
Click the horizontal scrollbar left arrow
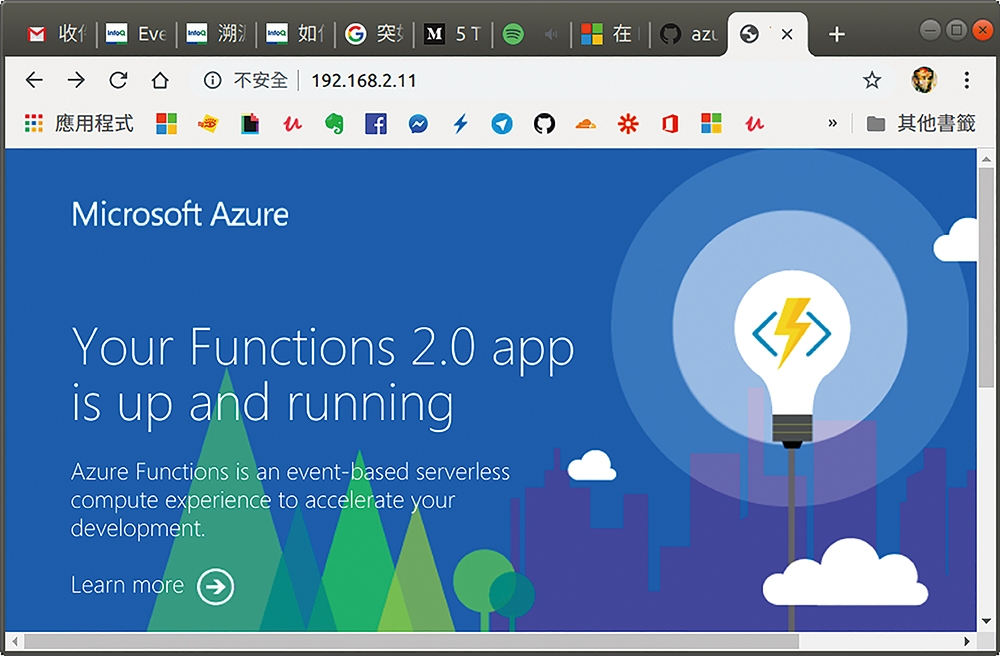click(14, 641)
